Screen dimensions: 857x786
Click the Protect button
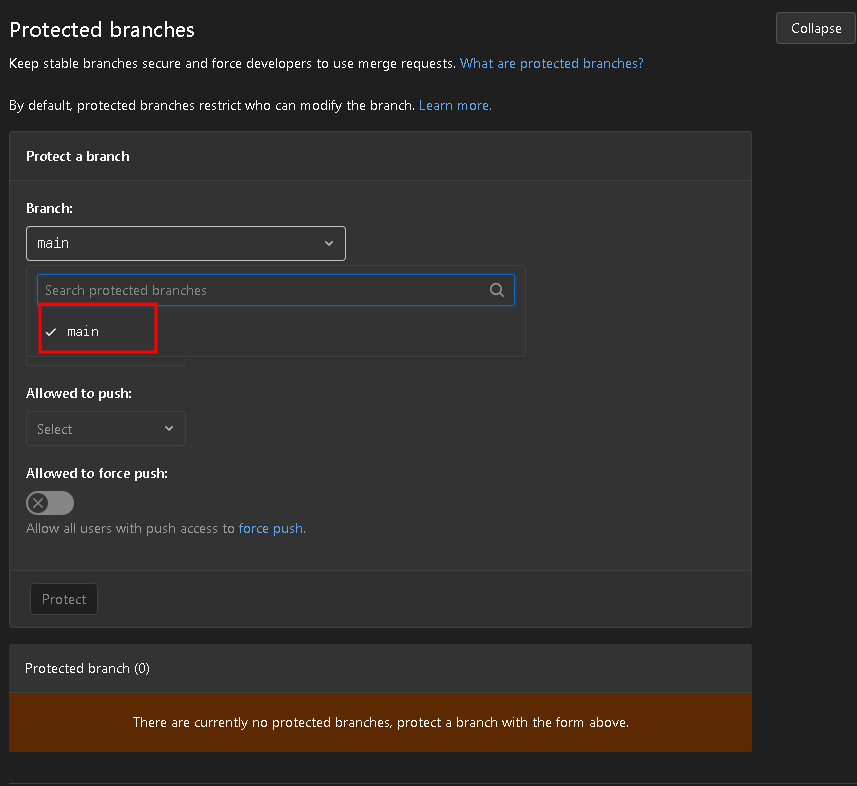(x=64, y=599)
